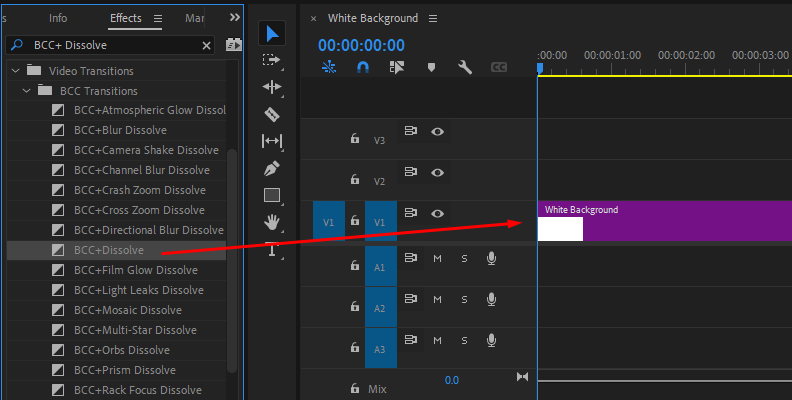Mute audio track A1
792x400 pixels.
(437, 259)
